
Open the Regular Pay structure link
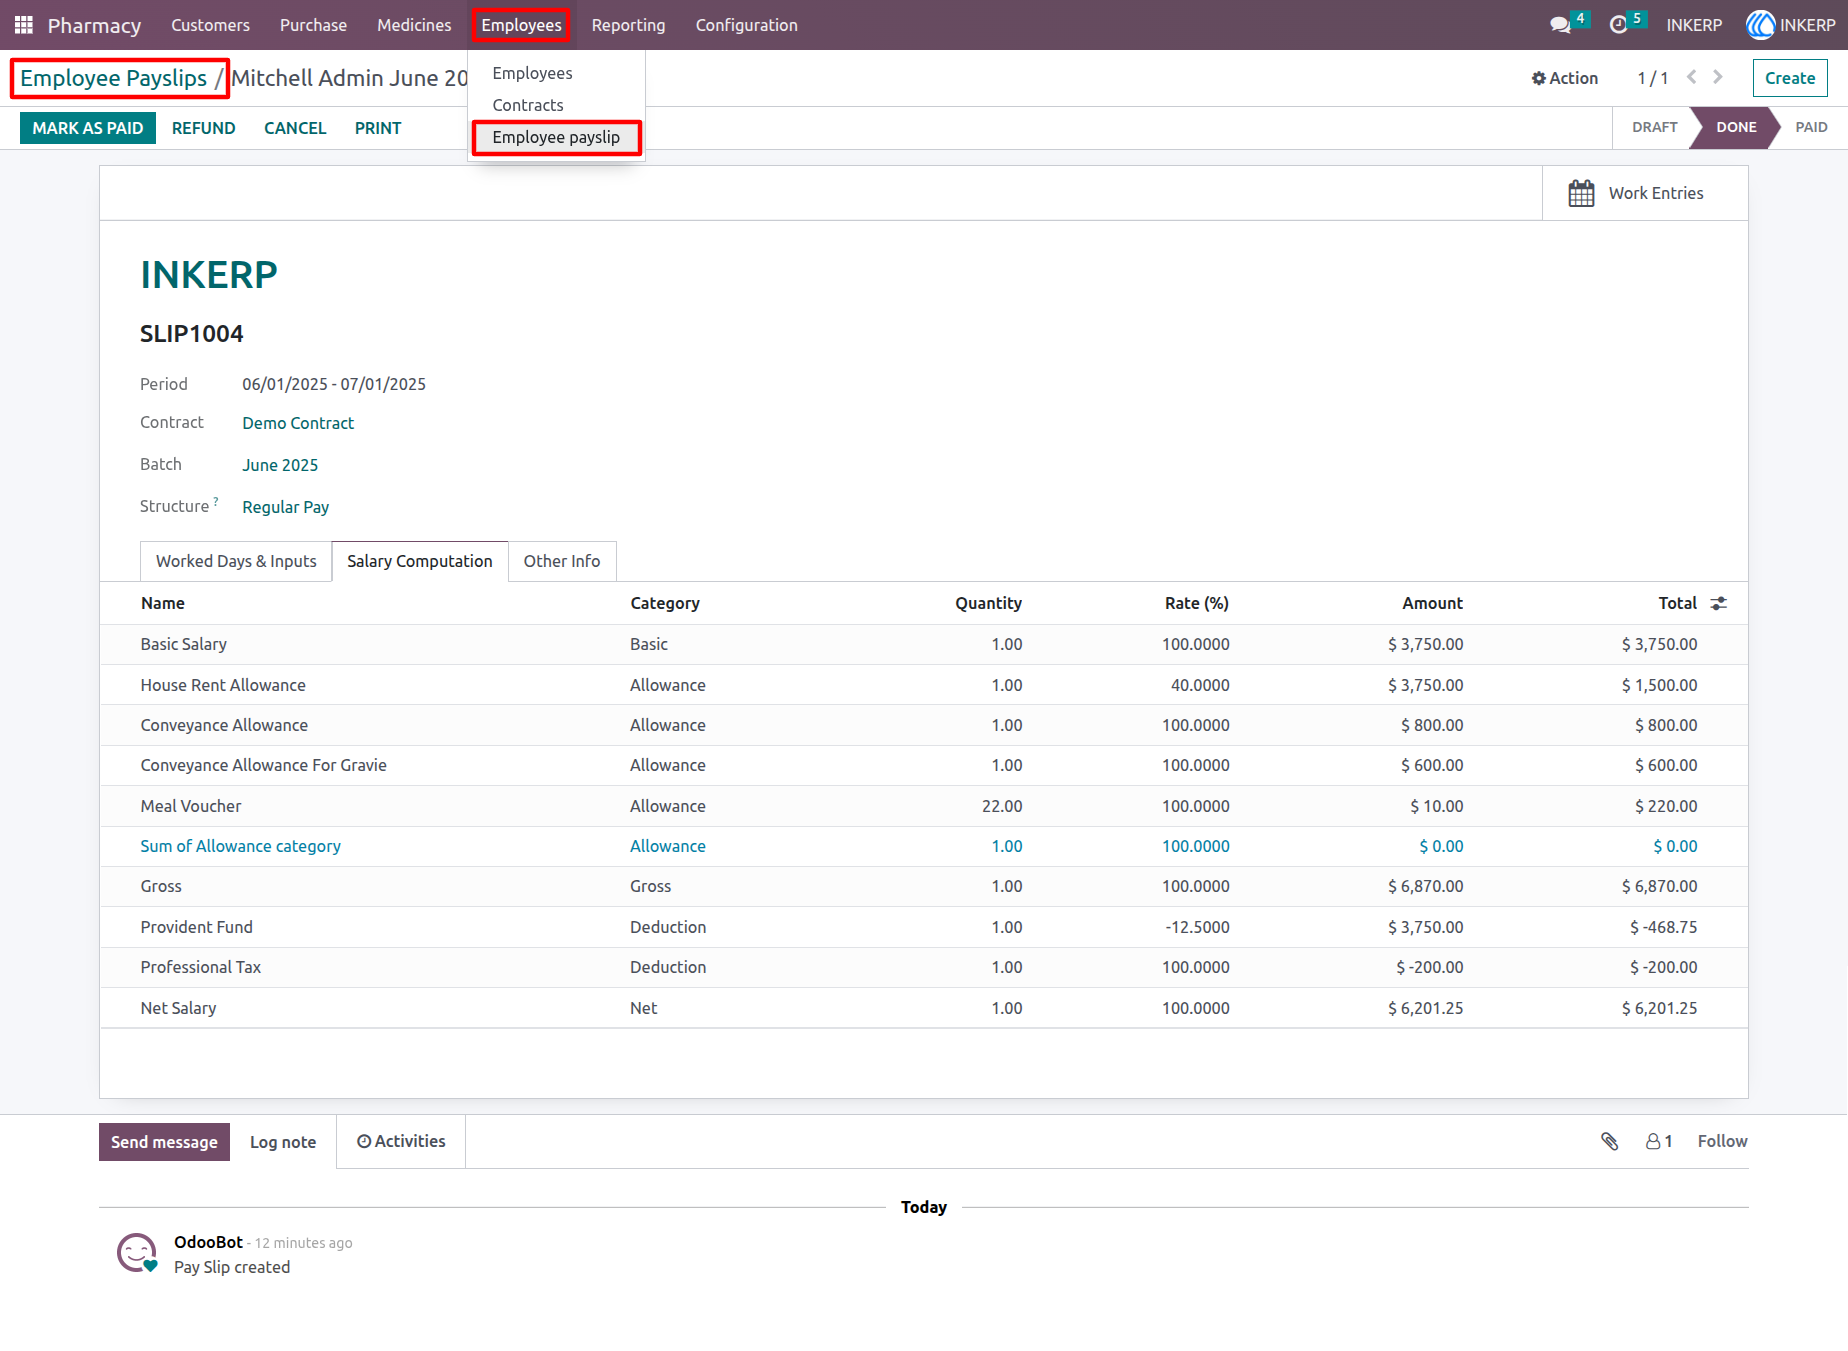click(x=286, y=507)
